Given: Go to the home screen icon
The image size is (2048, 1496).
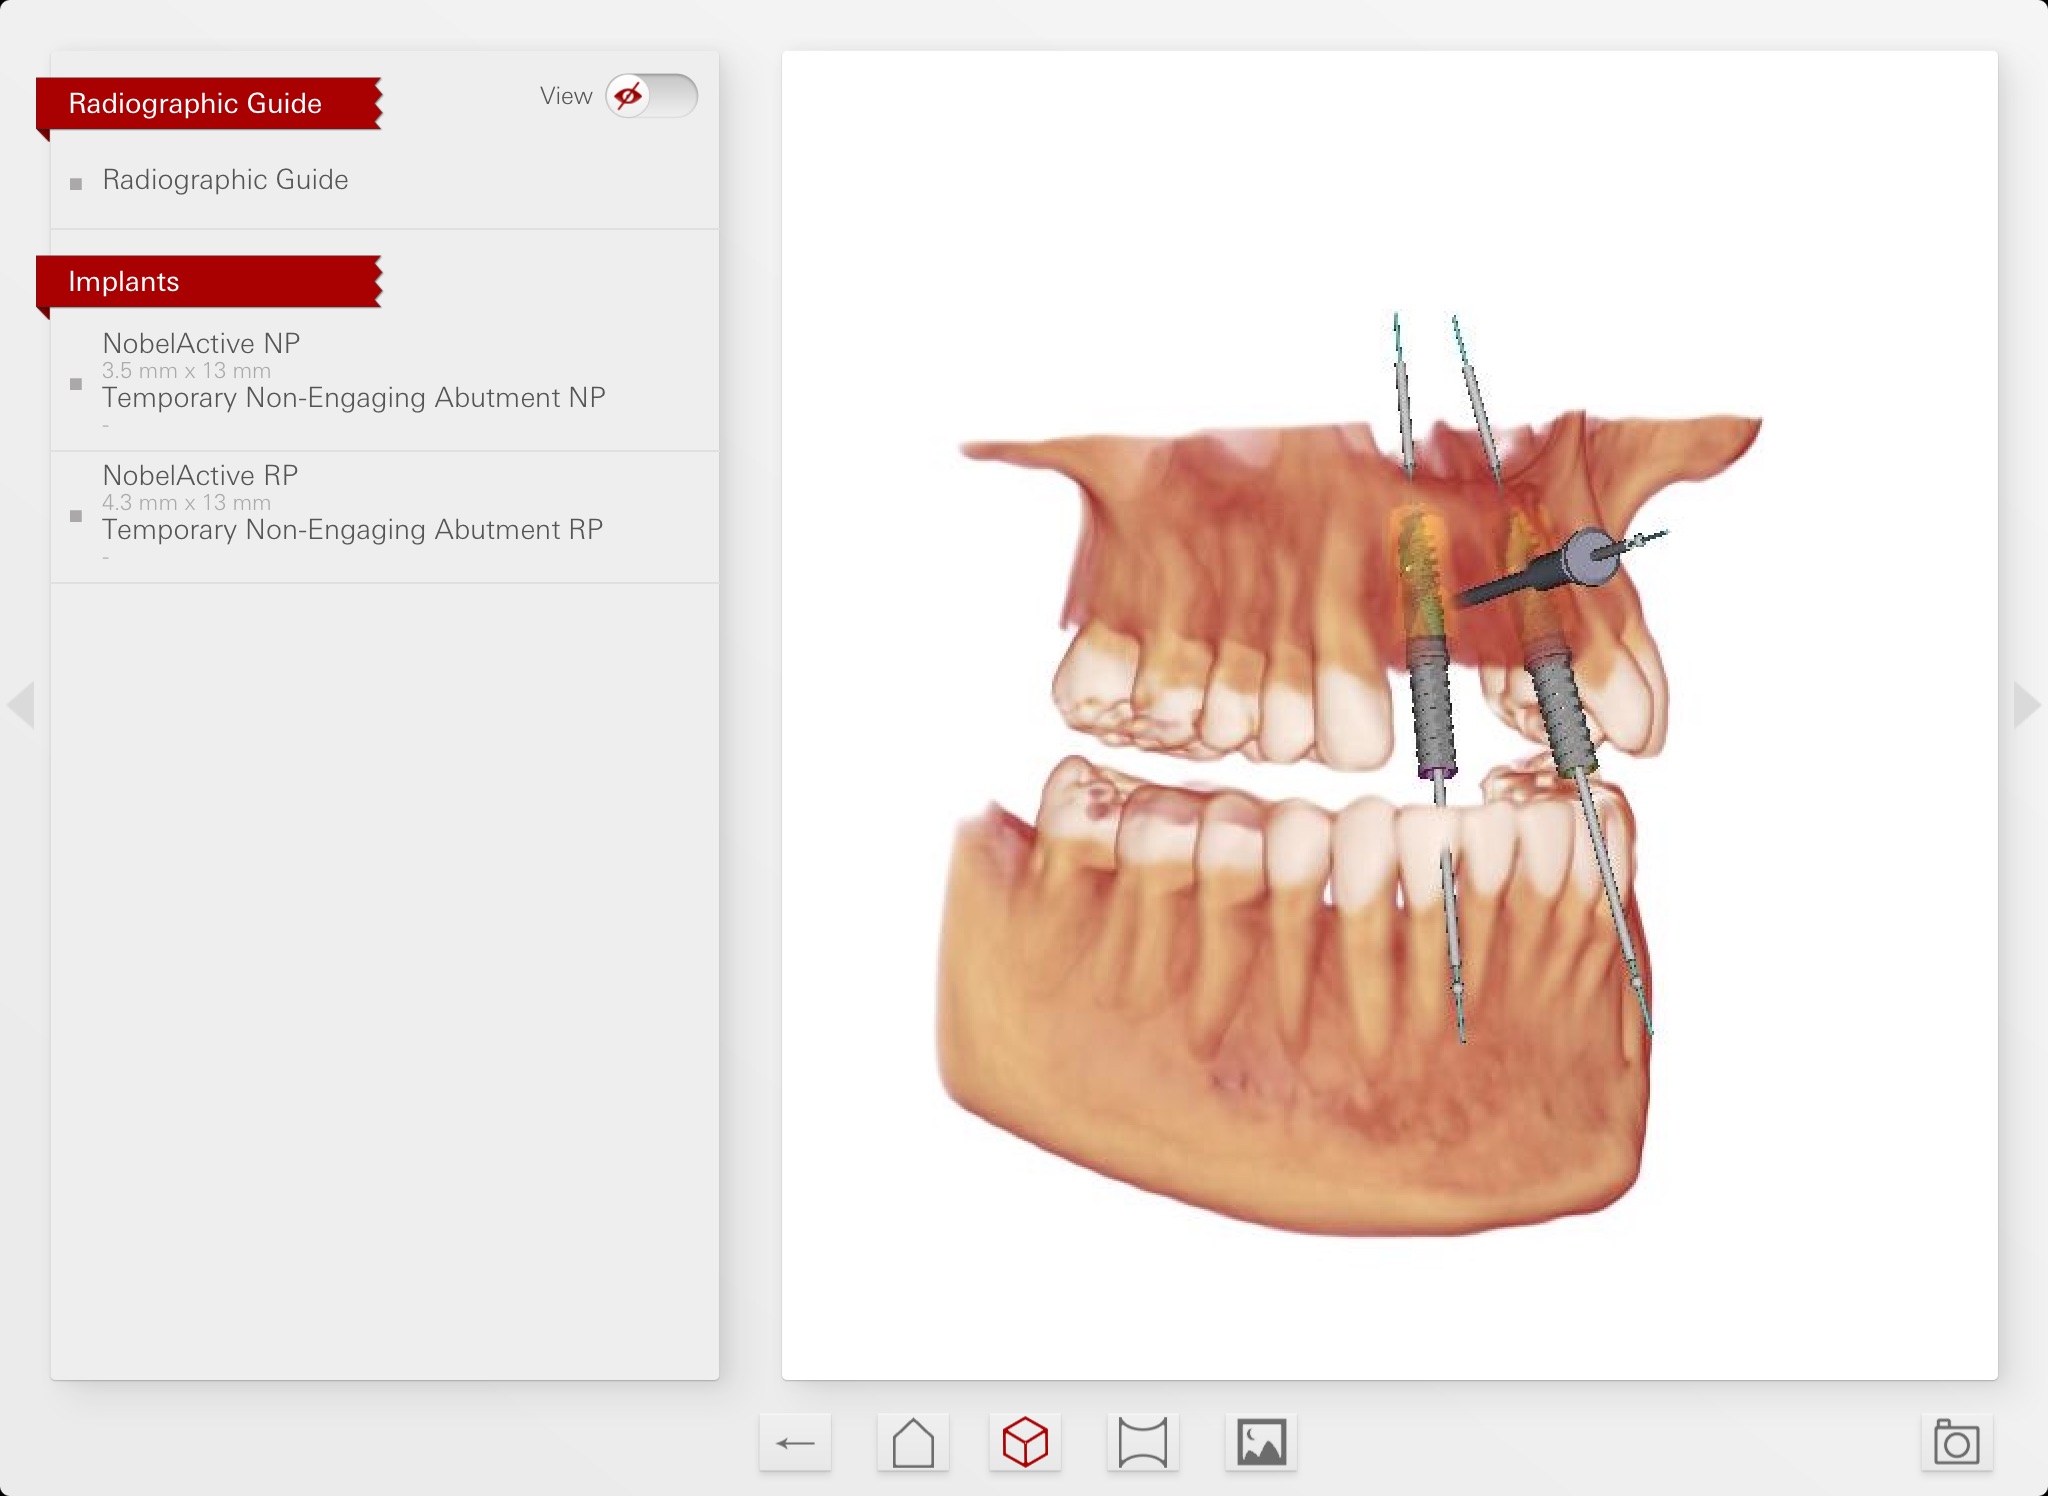Looking at the screenshot, I should (x=913, y=1442).
